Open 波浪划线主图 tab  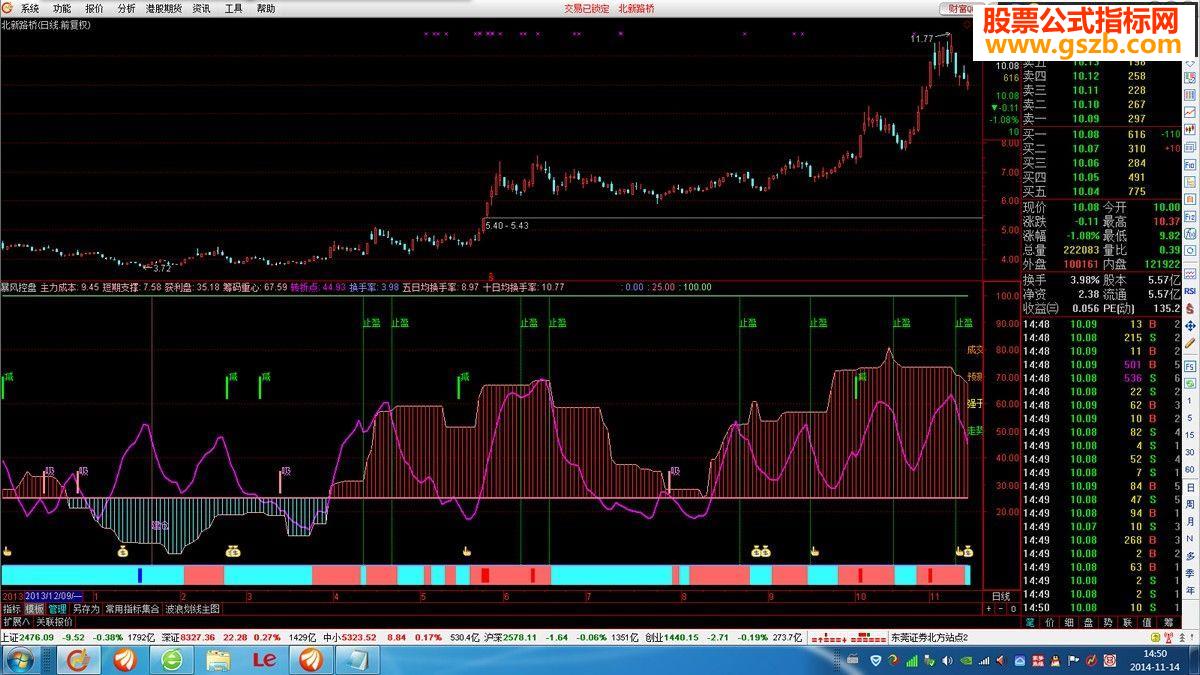[192, 608]
